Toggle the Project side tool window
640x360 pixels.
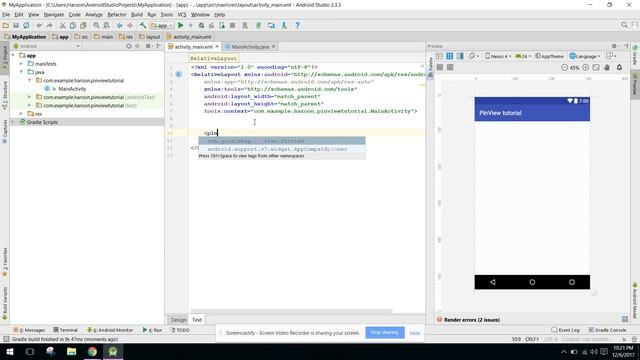[x=5, y=58]
